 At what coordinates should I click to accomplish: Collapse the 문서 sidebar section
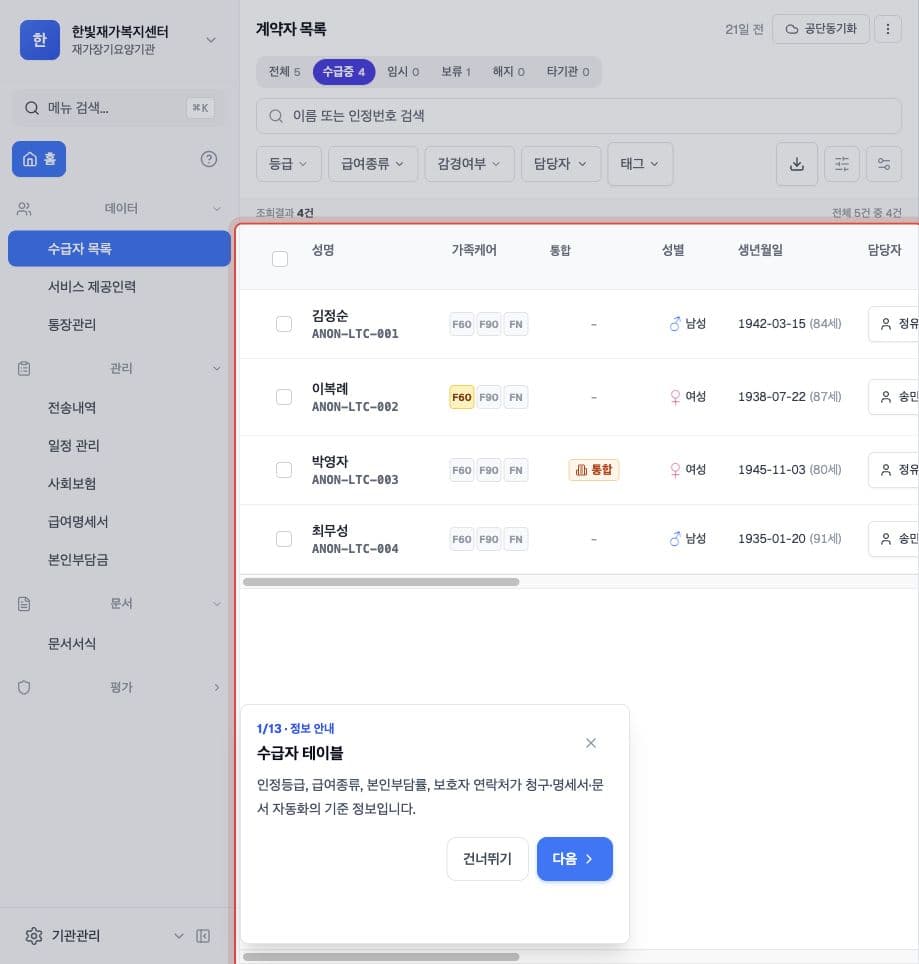[216, 604]
